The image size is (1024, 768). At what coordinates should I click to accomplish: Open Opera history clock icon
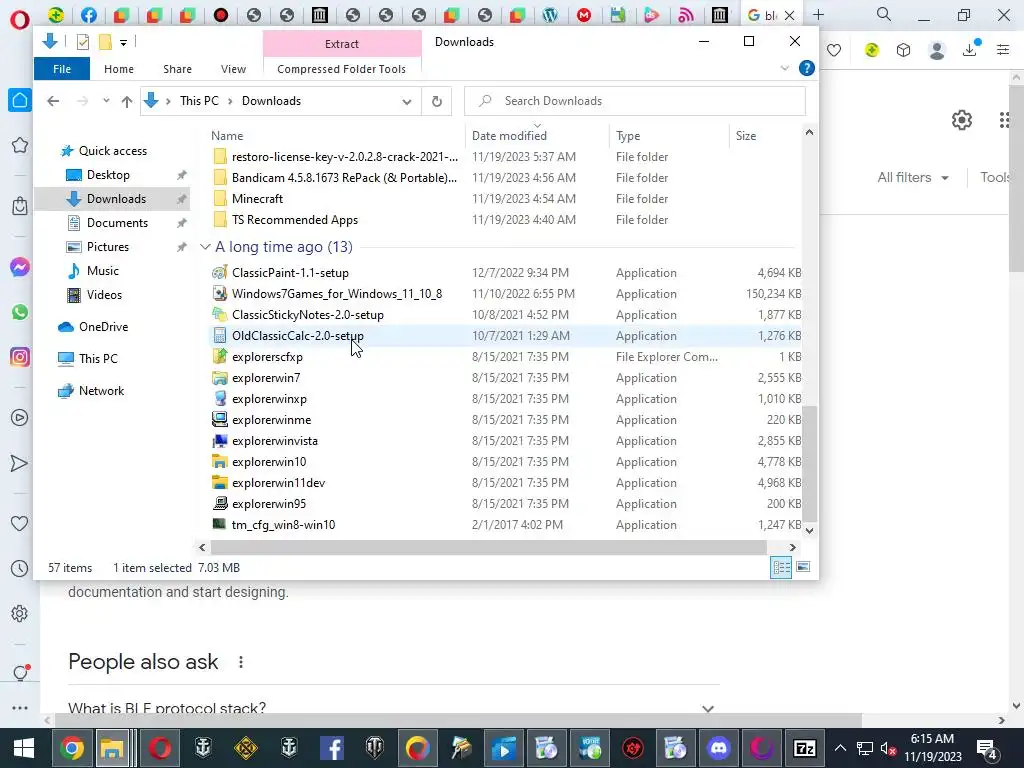pos(20,569)
